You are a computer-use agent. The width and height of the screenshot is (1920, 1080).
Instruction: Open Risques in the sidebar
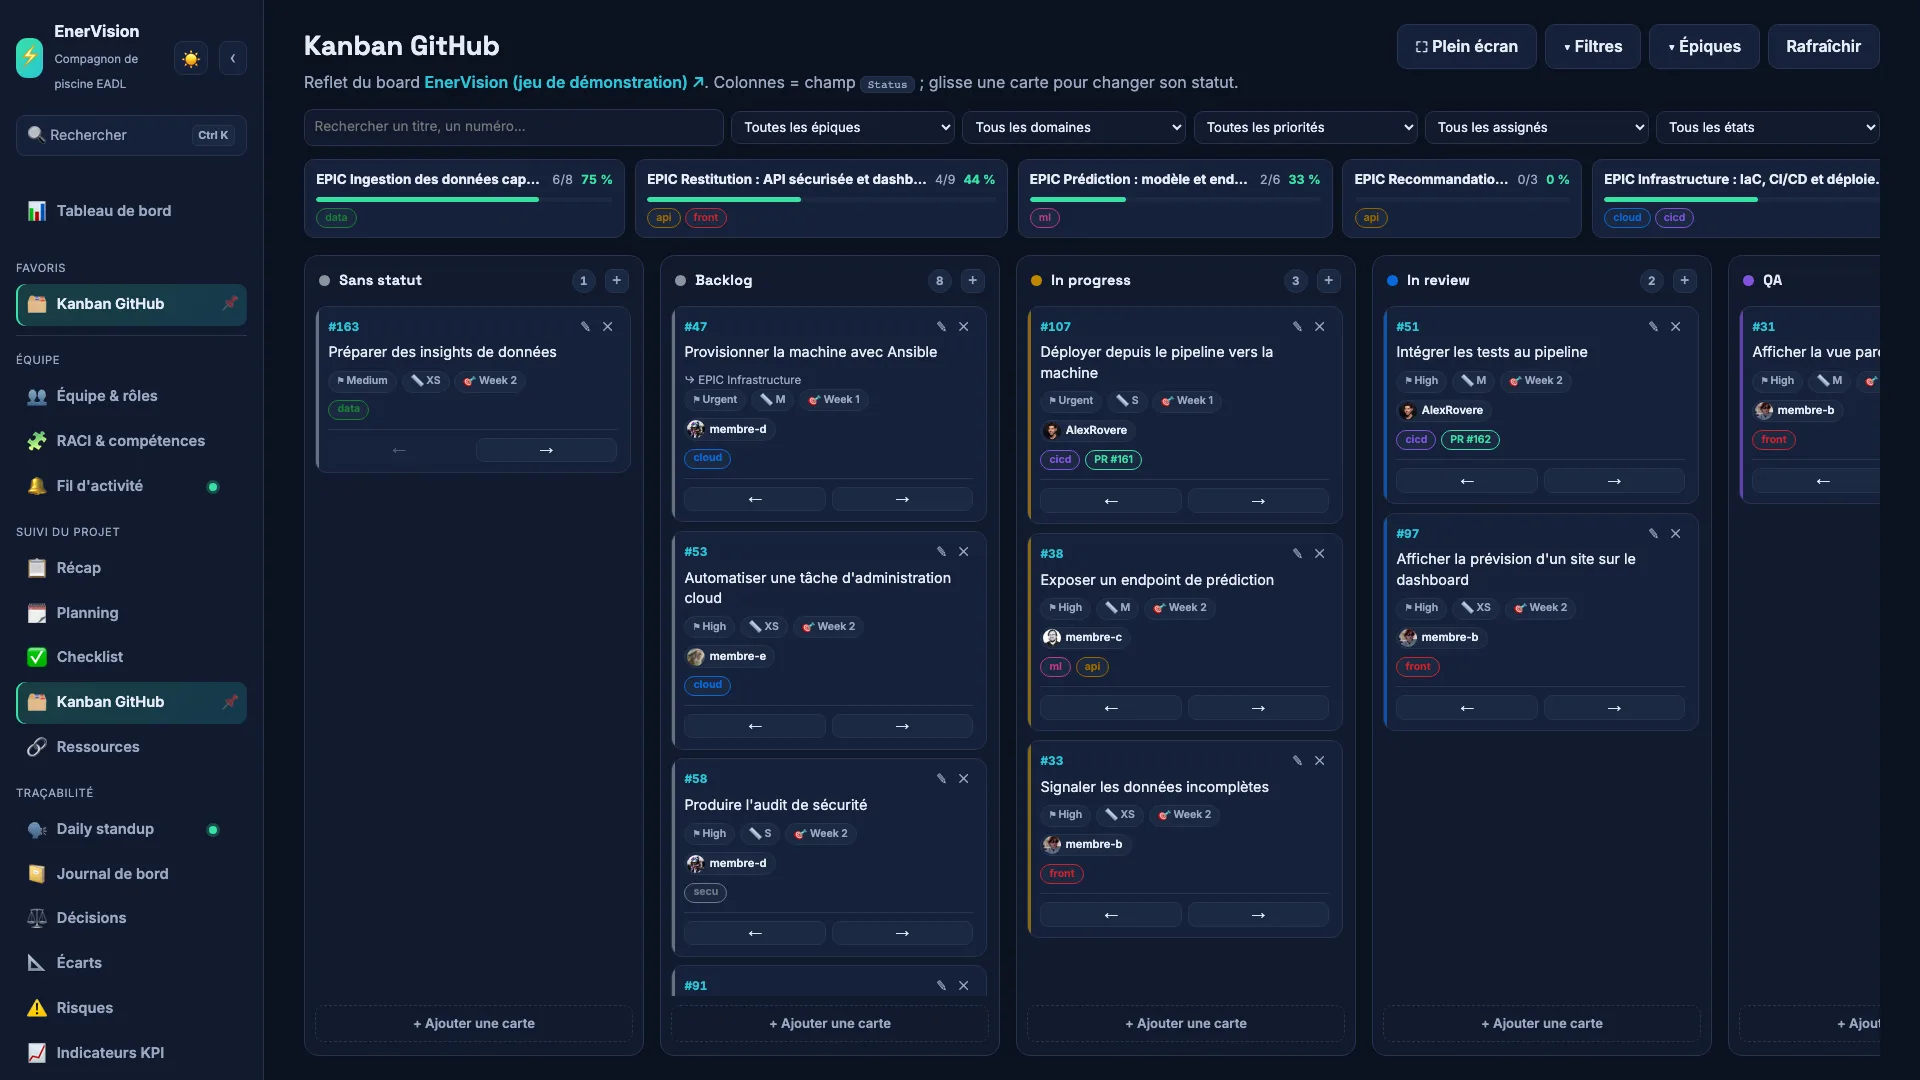point(131,1008)
